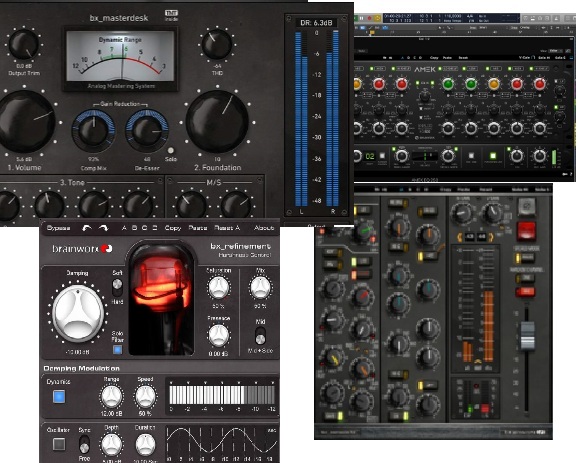Click the THD knob in bx_masterdesk
Screen dimensions: 578x463
tap(217, 44)
